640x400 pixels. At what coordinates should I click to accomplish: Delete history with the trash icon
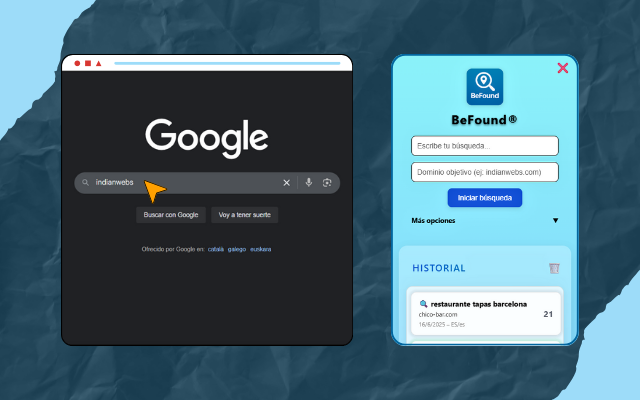point(554,268)
